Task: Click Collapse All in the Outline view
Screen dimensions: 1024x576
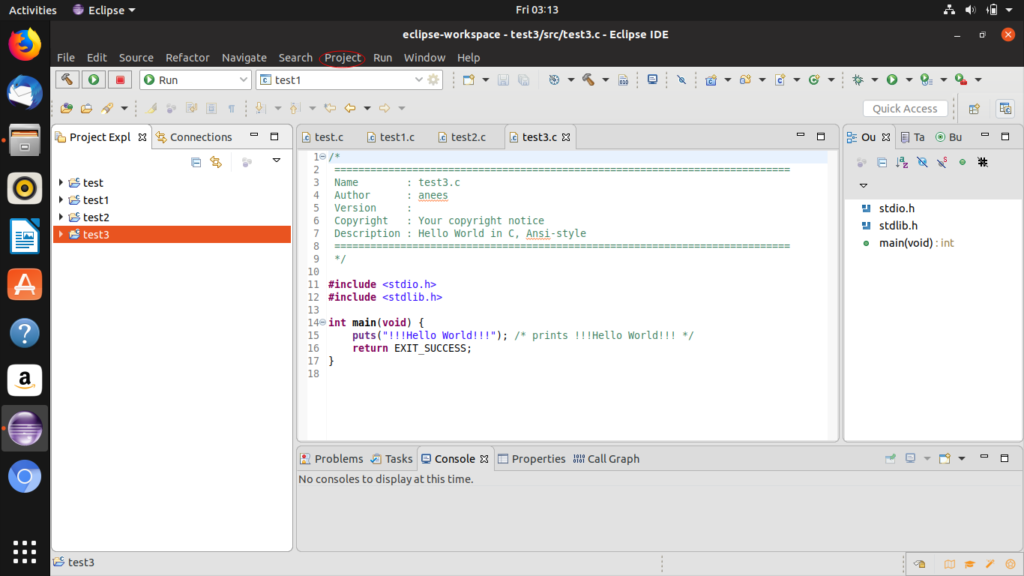Action: pyautogui.click(x=882, y=162)
